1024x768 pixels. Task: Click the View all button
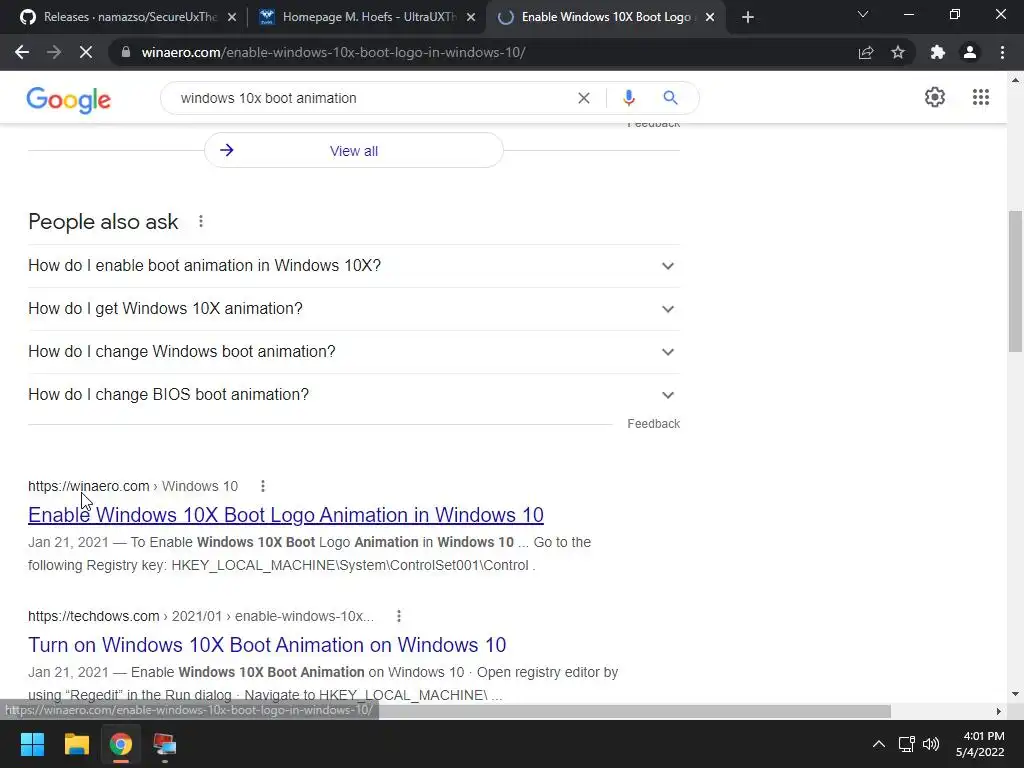pos(354,151)
